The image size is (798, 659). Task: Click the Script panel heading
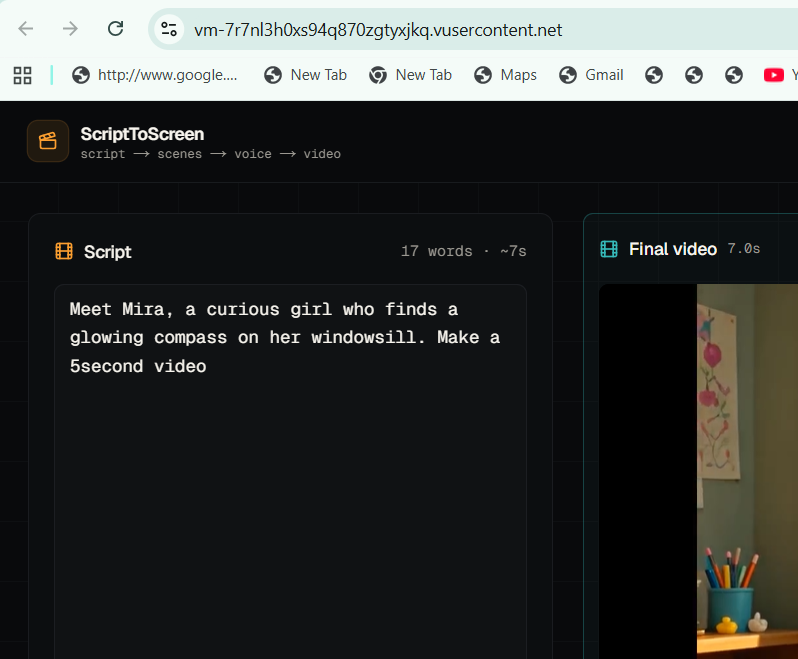[107, 252]
